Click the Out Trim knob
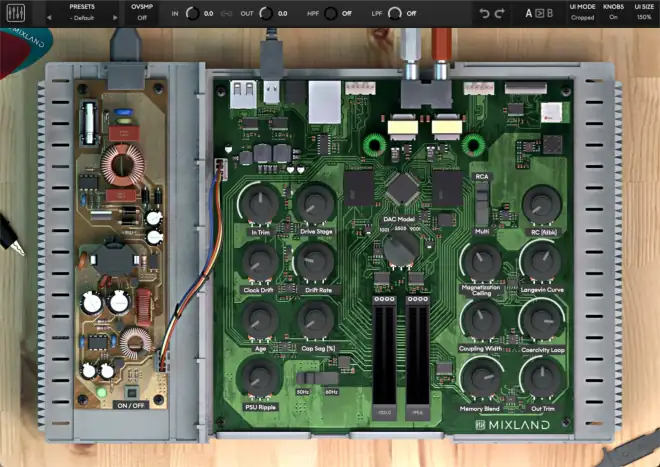Screen dimensions: 660x467 542,379
